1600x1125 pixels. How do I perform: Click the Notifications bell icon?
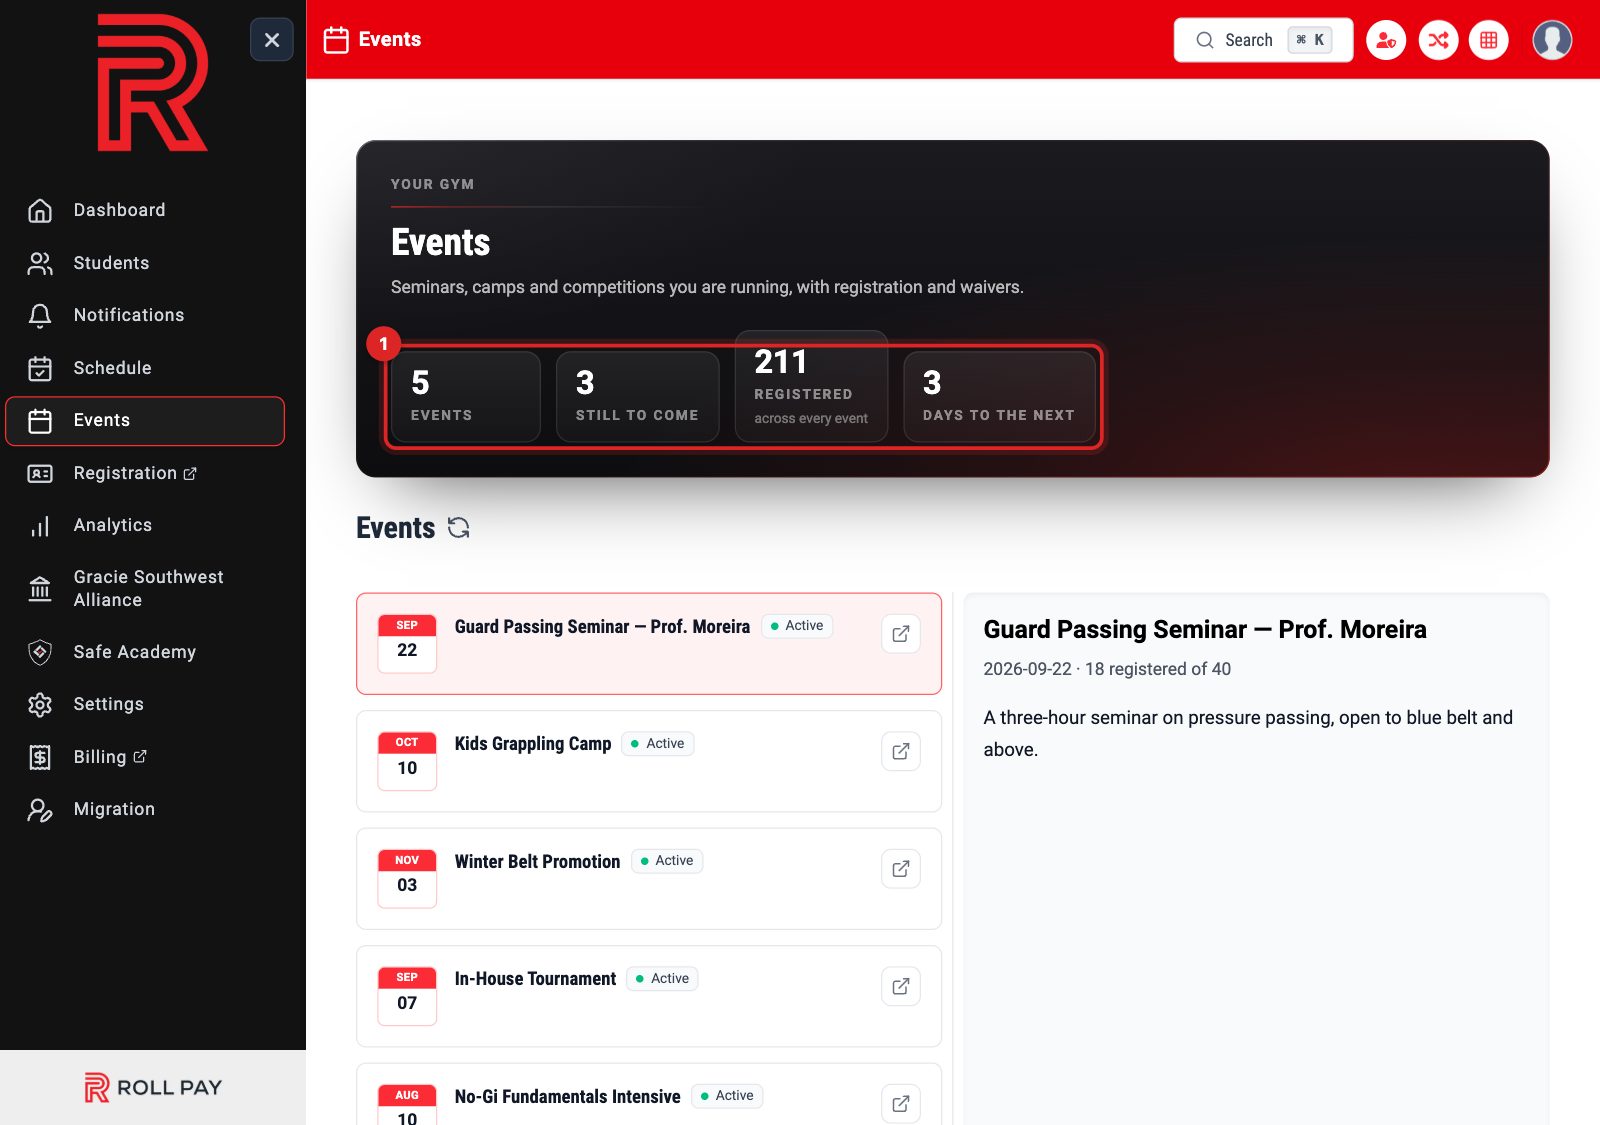click(40, 315)
